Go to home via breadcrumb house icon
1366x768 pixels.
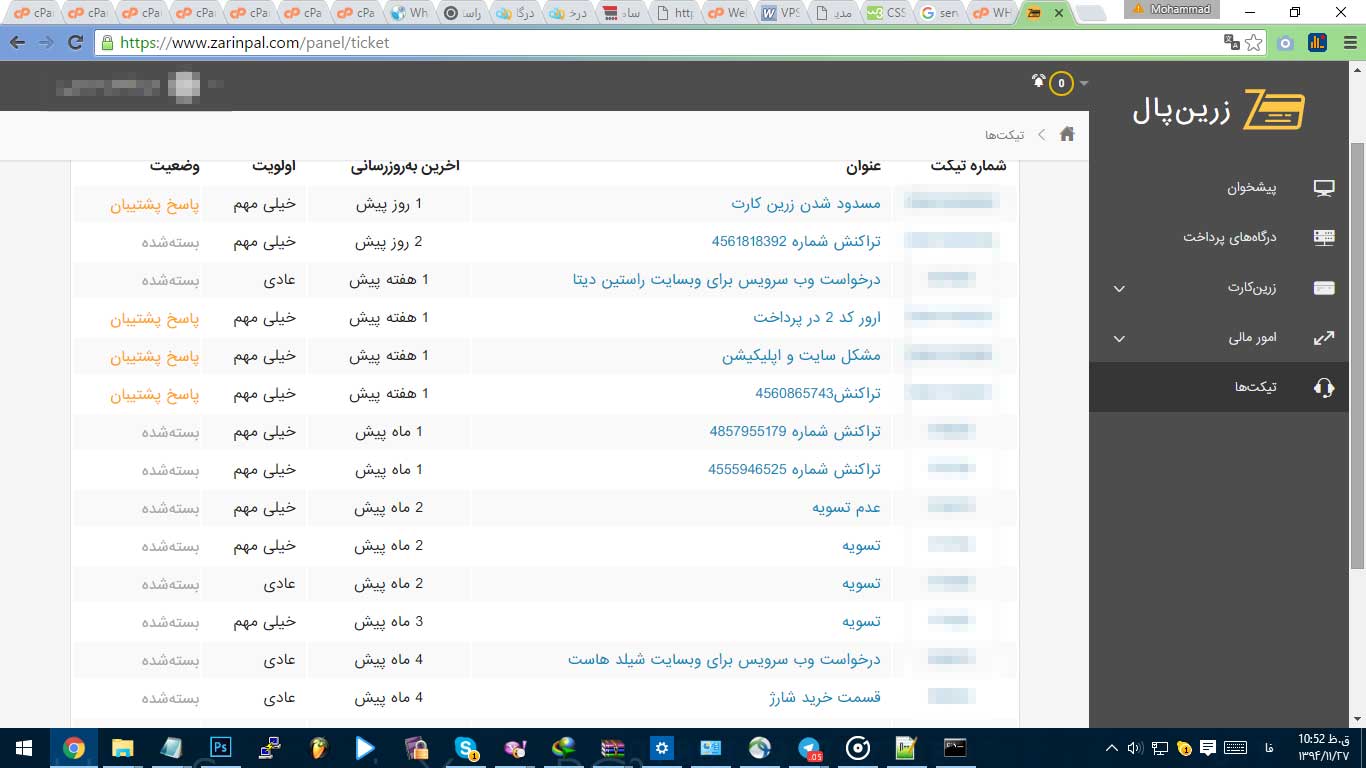click(x=1068, y=134)
